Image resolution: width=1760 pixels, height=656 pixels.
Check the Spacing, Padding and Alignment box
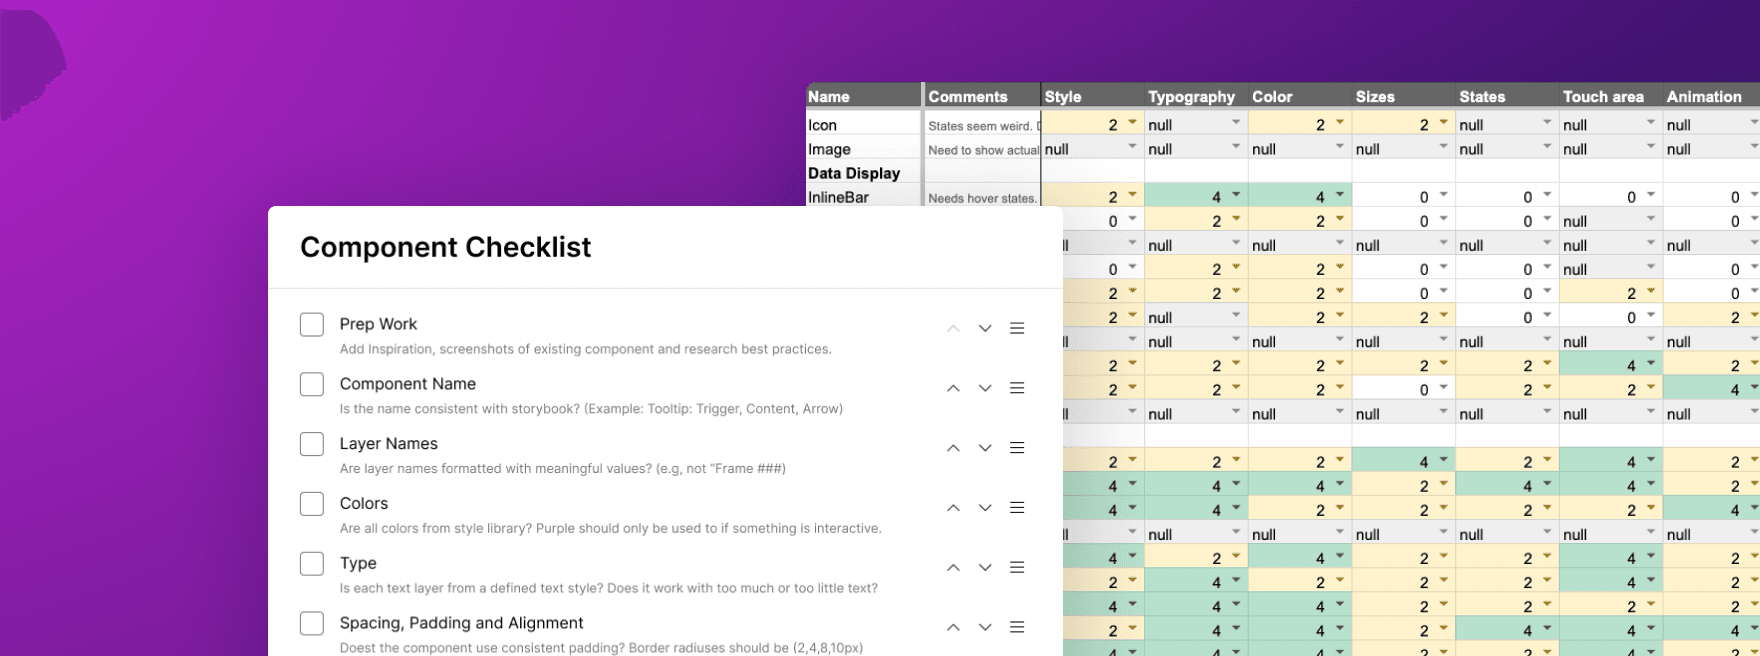click(312, 623)
